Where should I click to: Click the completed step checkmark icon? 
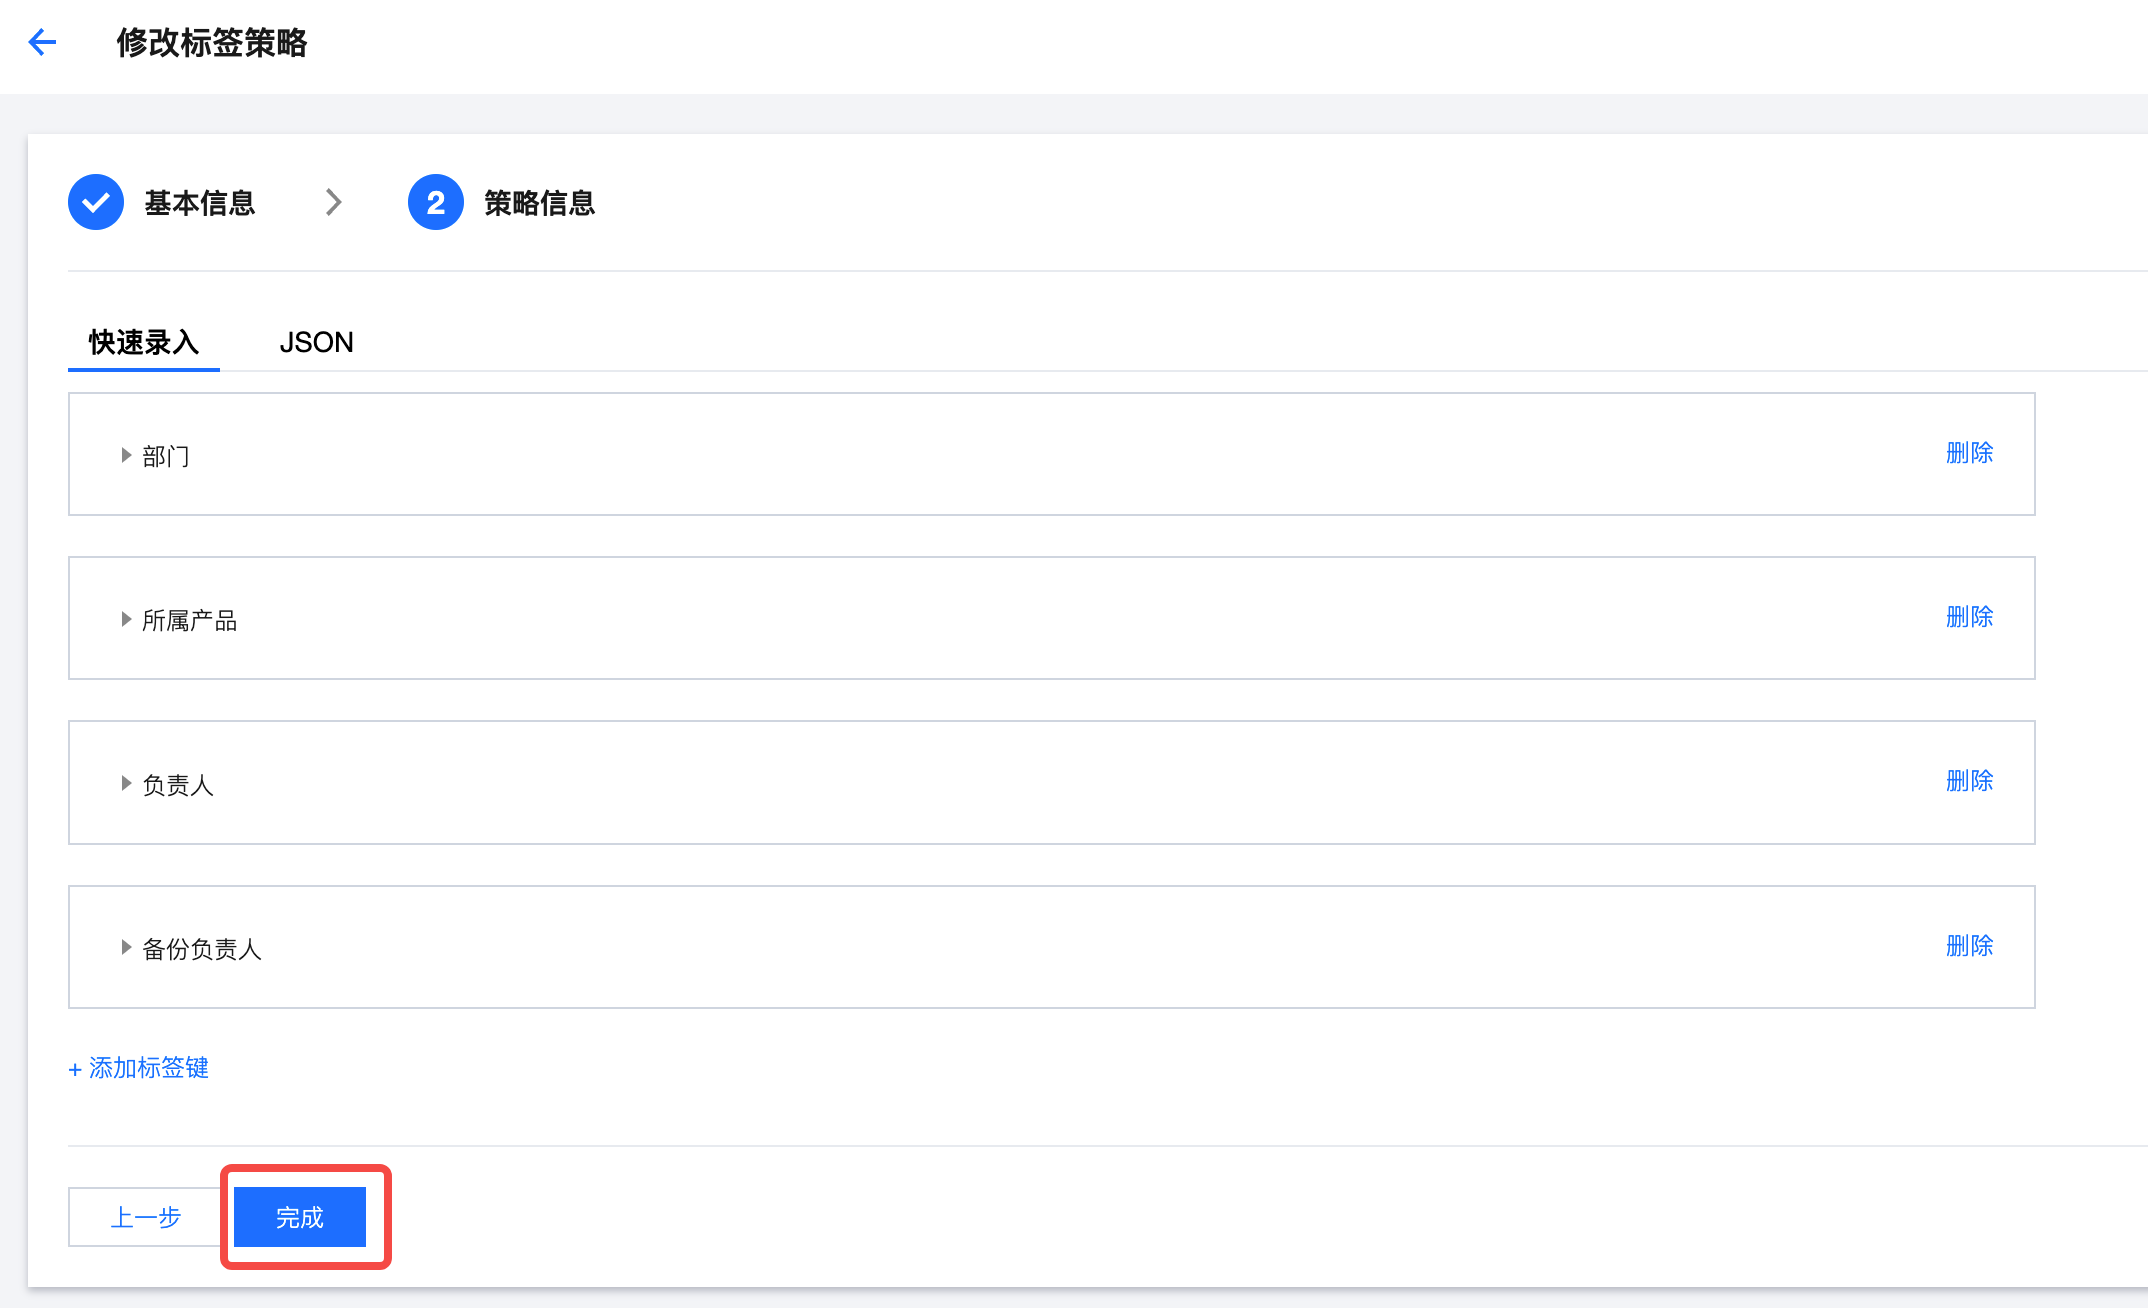tap(96, 202)
